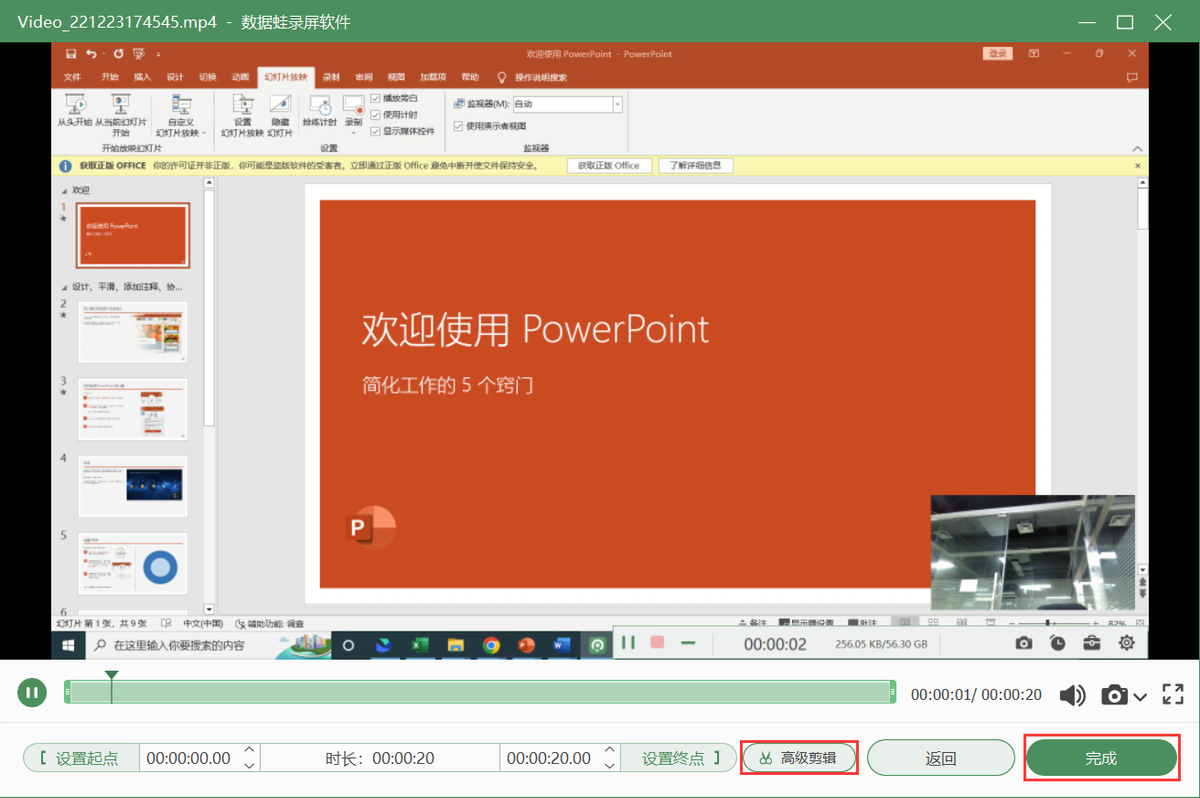
Task: Pause the video preview playback
Action: pyautogui.click(x=32, y=692)
